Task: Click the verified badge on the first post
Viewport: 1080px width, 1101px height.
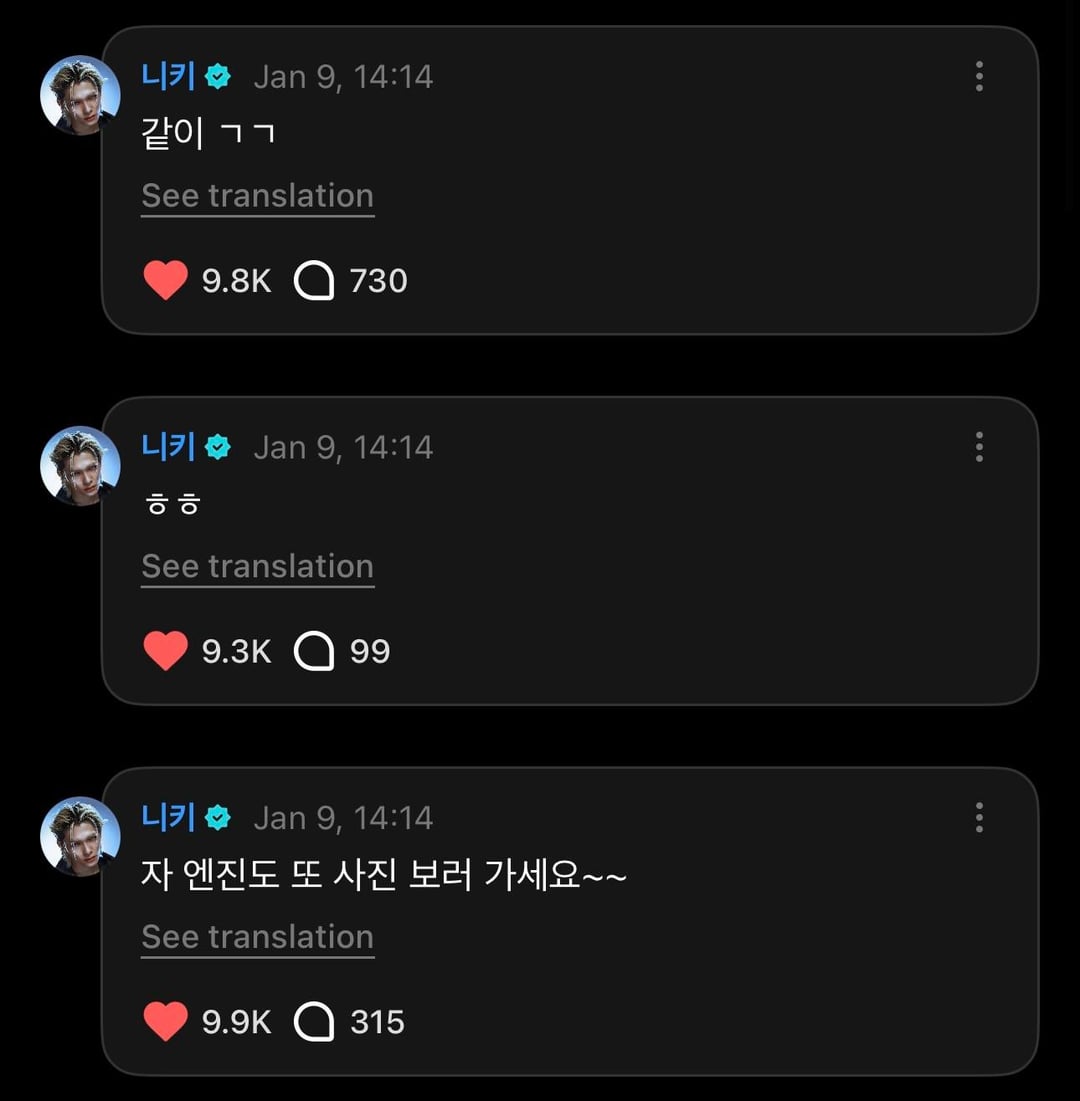Action: pos(218,77)
